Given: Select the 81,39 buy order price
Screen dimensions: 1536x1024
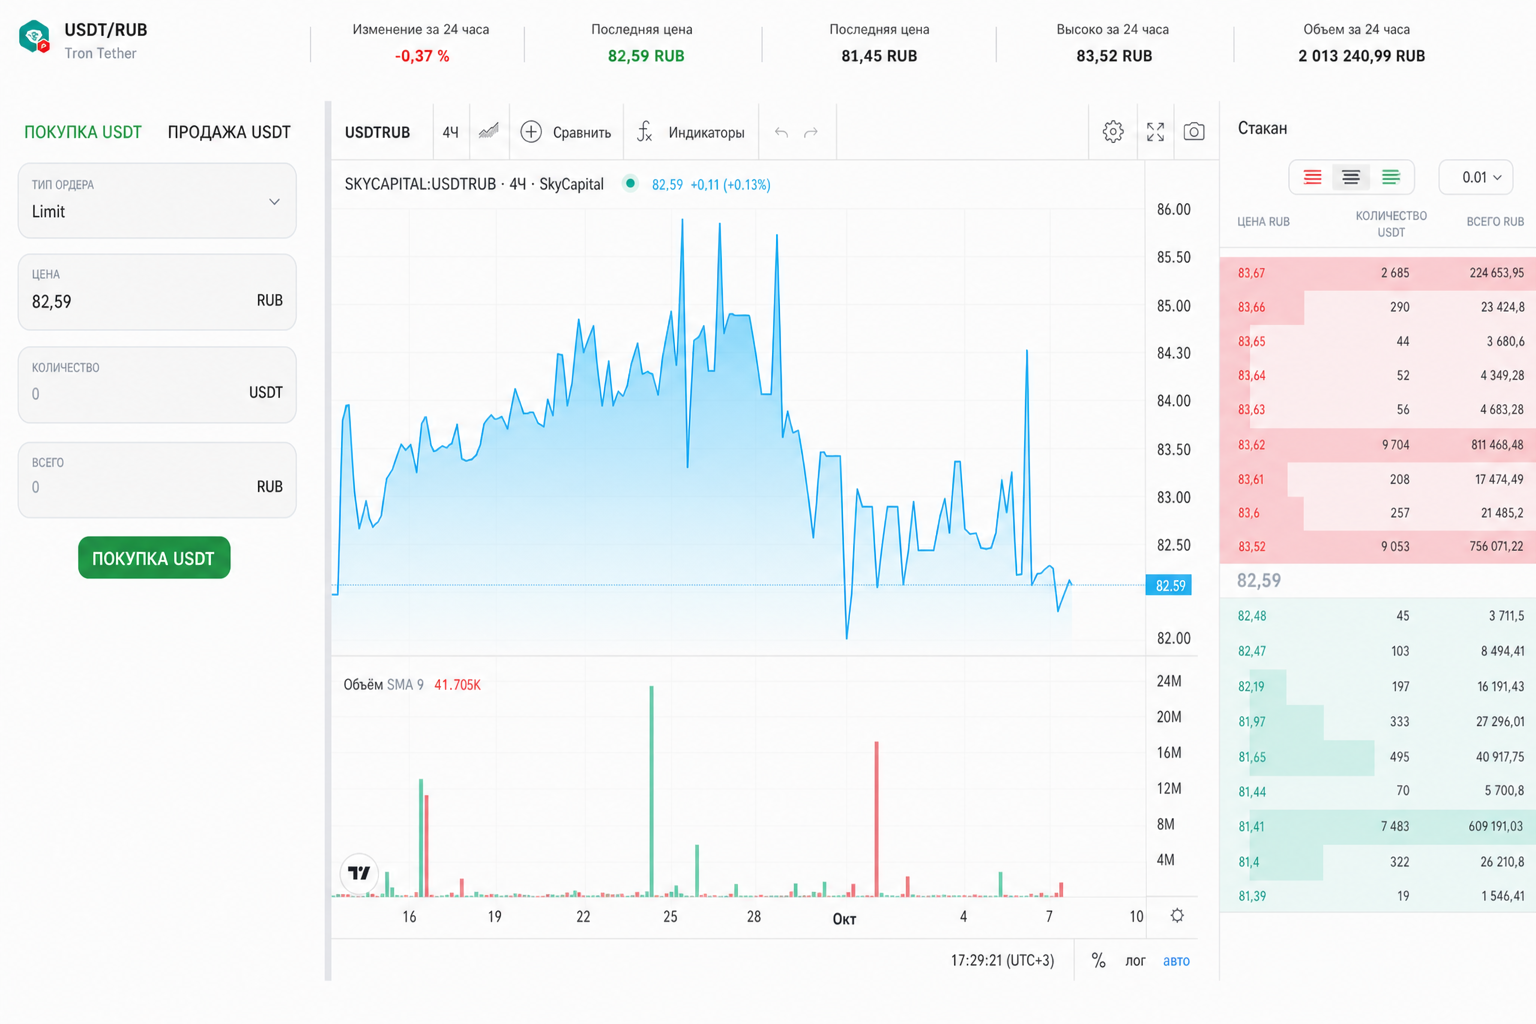Looking at the screenshot, I should 1252,896.
